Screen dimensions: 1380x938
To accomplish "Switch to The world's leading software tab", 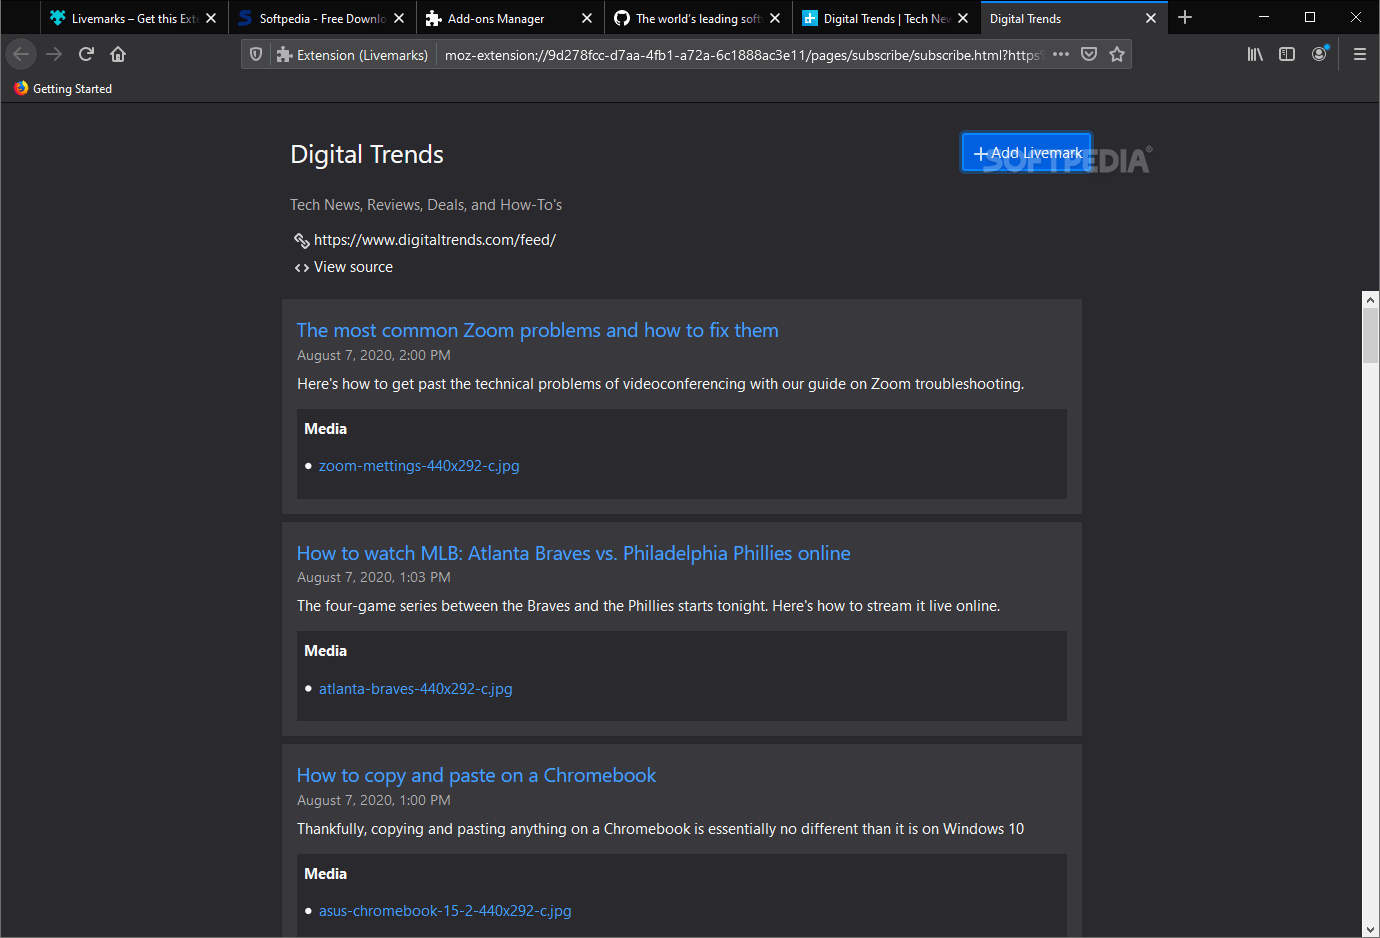I will point(698,18).
